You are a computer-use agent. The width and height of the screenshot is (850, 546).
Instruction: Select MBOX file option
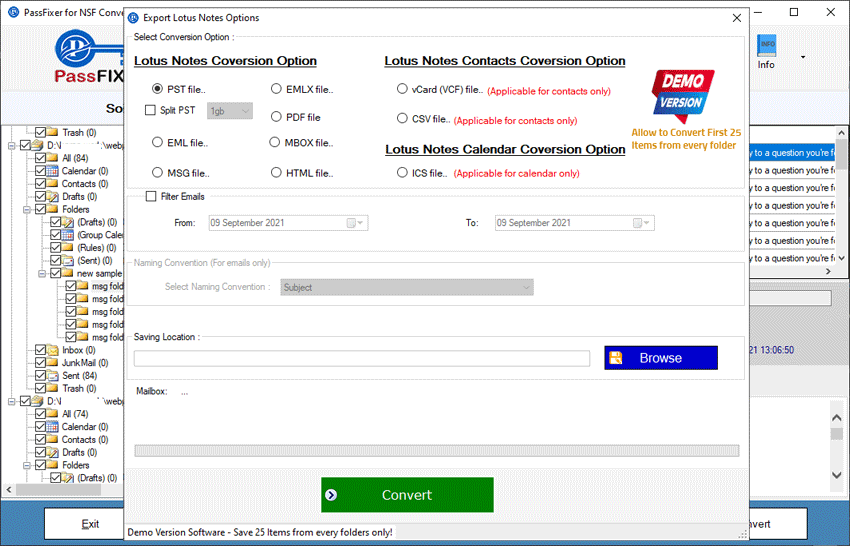[275, 143]
